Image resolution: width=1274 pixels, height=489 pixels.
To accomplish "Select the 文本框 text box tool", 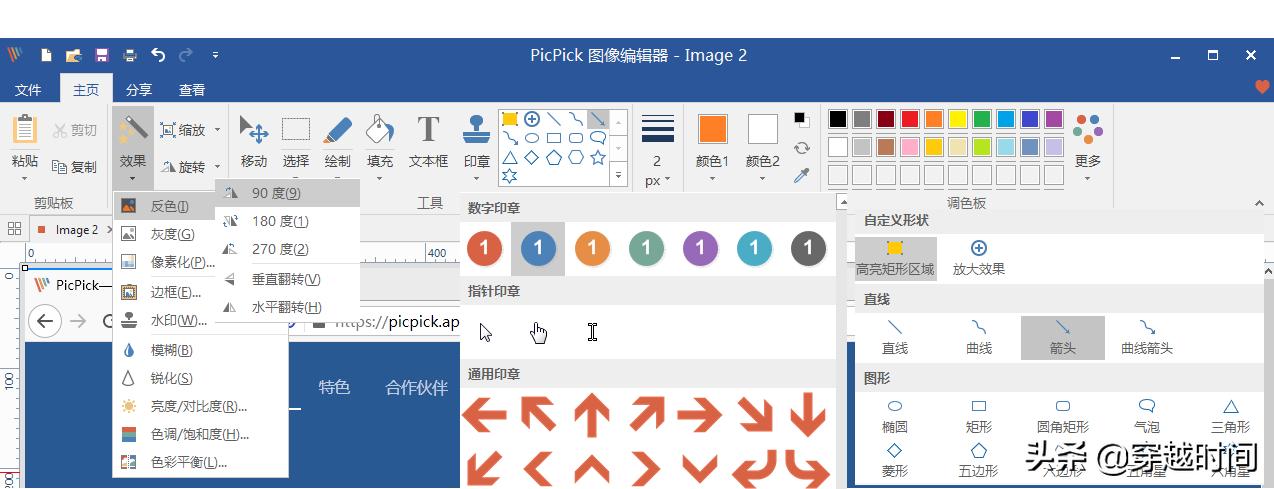I will [x=429, y=143].
